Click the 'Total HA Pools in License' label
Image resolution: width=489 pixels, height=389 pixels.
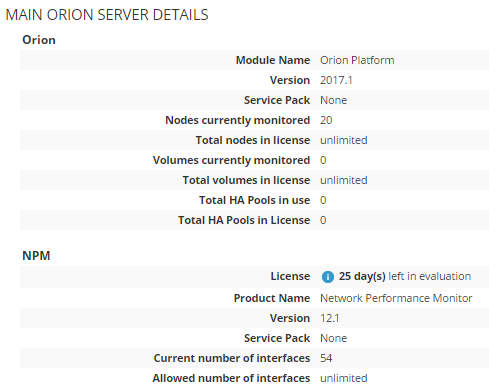coord(244,220)
